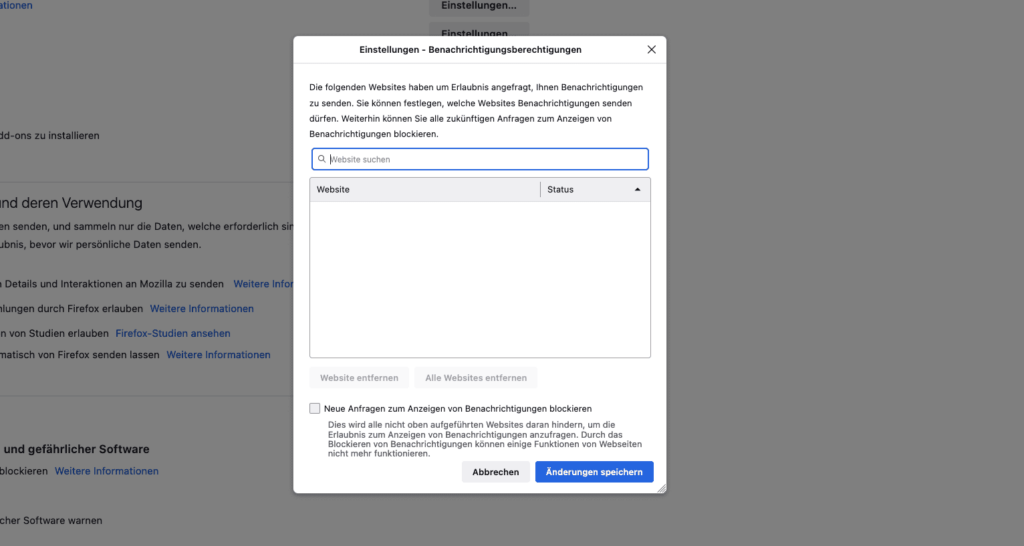The image size is (1024, 546).
Task: Click the dialog resize grip icon
Action: click(x=662, y=488)
